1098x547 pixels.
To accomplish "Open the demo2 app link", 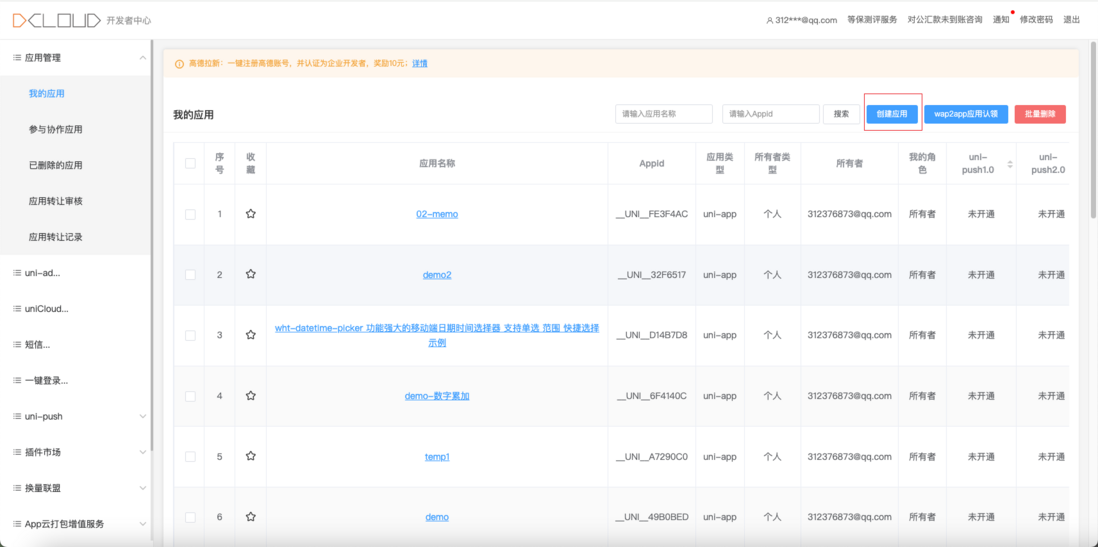I will (x=437, y=275).
